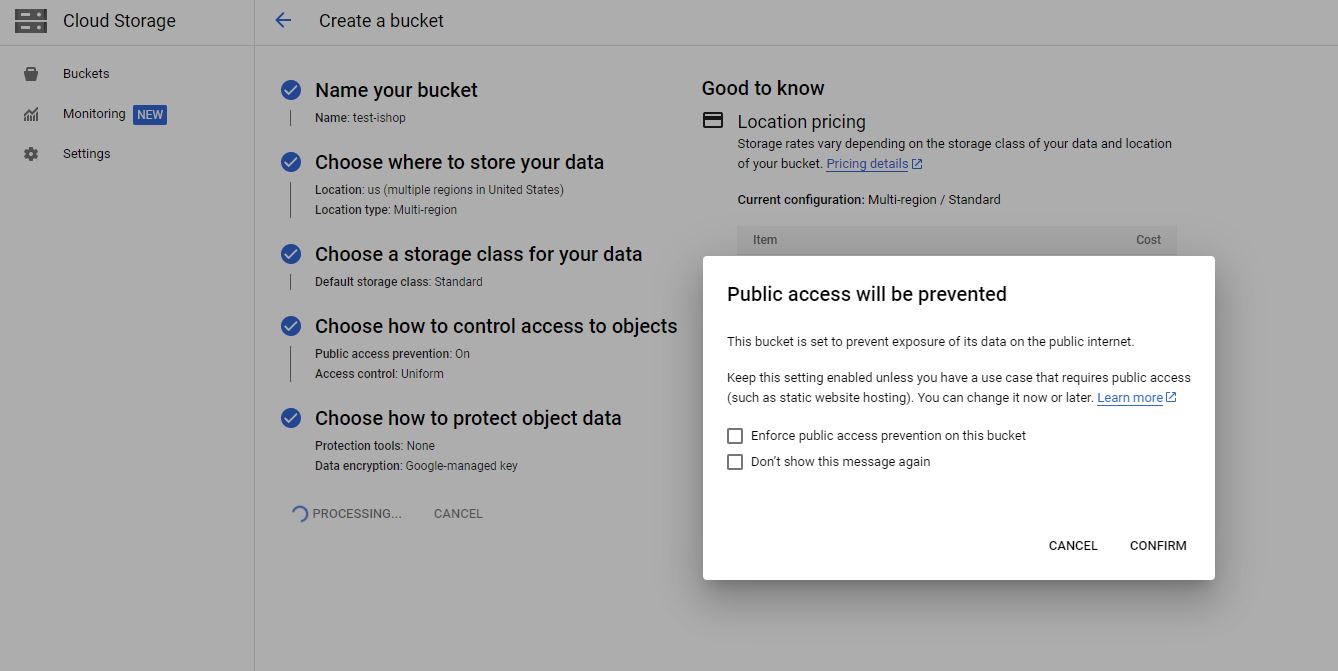Check Don't show this message again

point(735,462)
